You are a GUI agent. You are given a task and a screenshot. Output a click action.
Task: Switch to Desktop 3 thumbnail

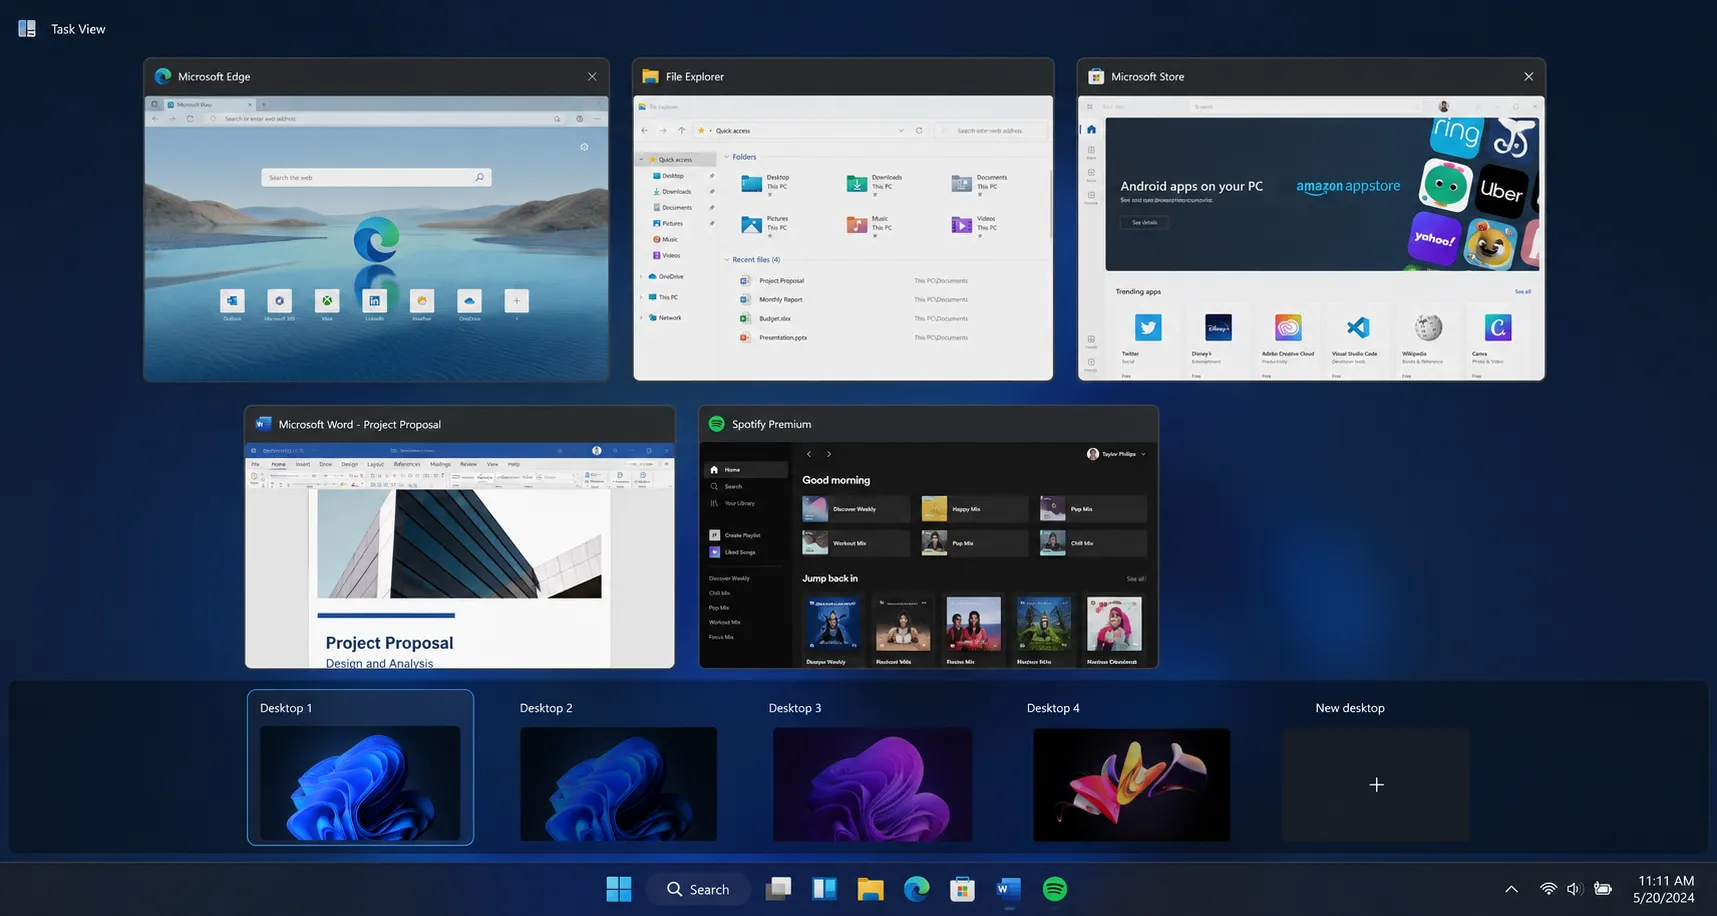click(872, 784)
